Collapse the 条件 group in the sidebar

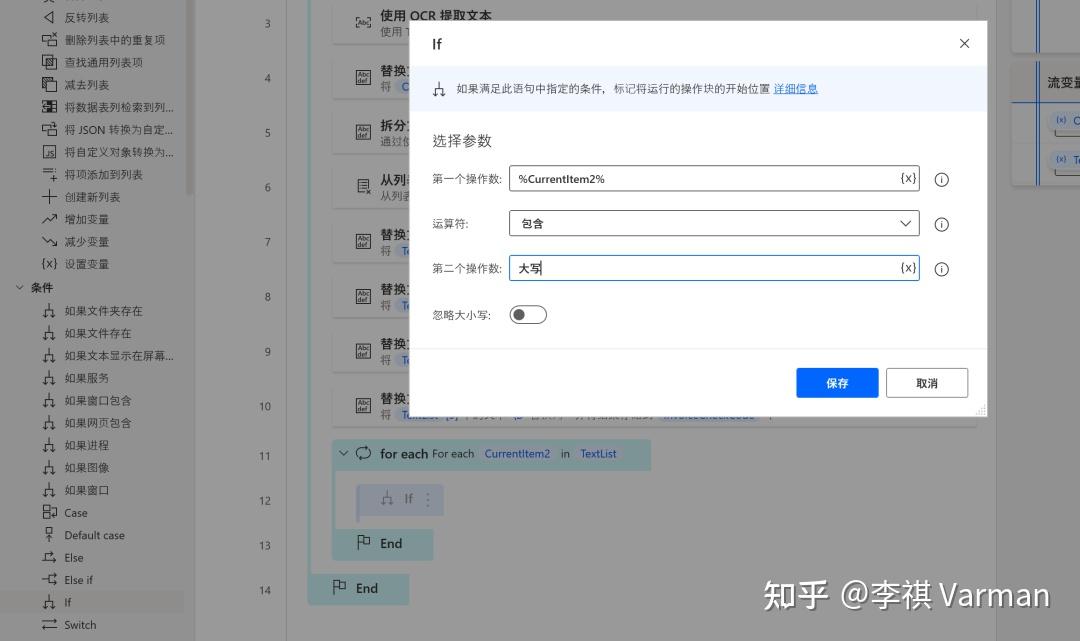pyautogui.click(x=19, y=287)
